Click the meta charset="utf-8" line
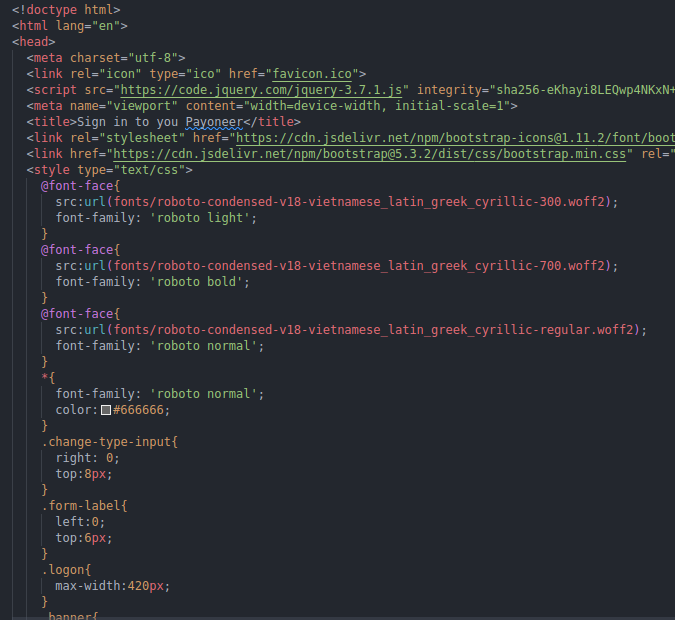675x620 pixels. tap(106, 58)
